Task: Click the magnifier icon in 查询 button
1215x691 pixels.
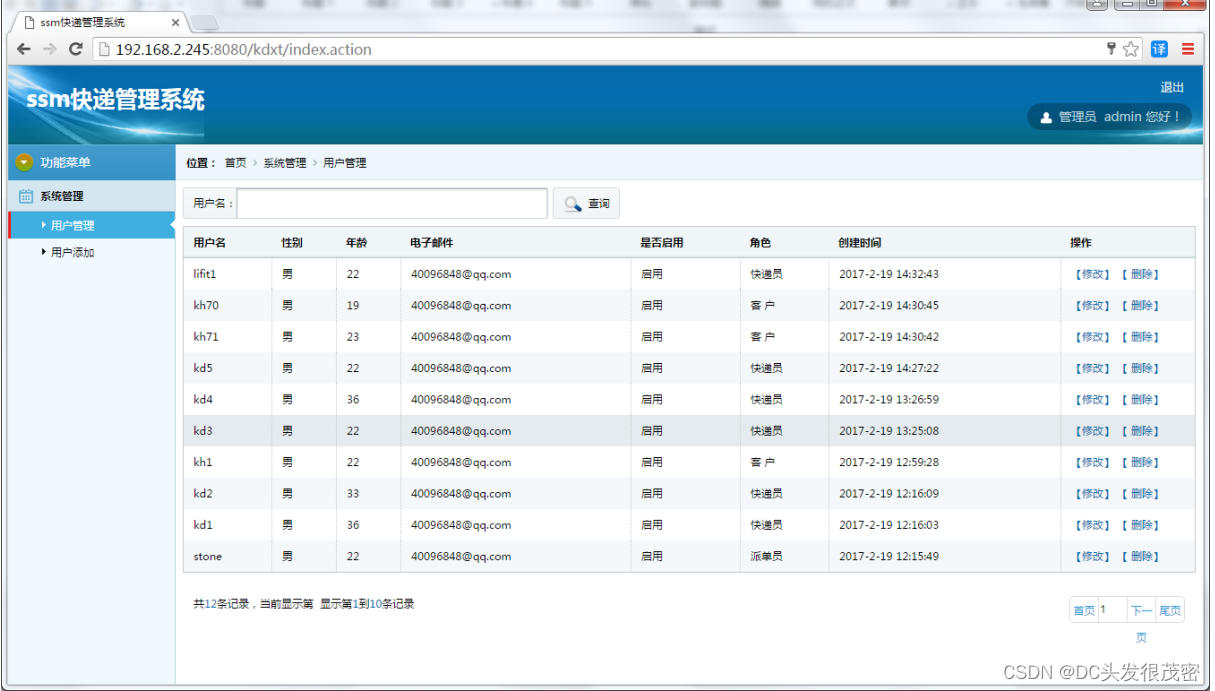Action: (572, 204)
